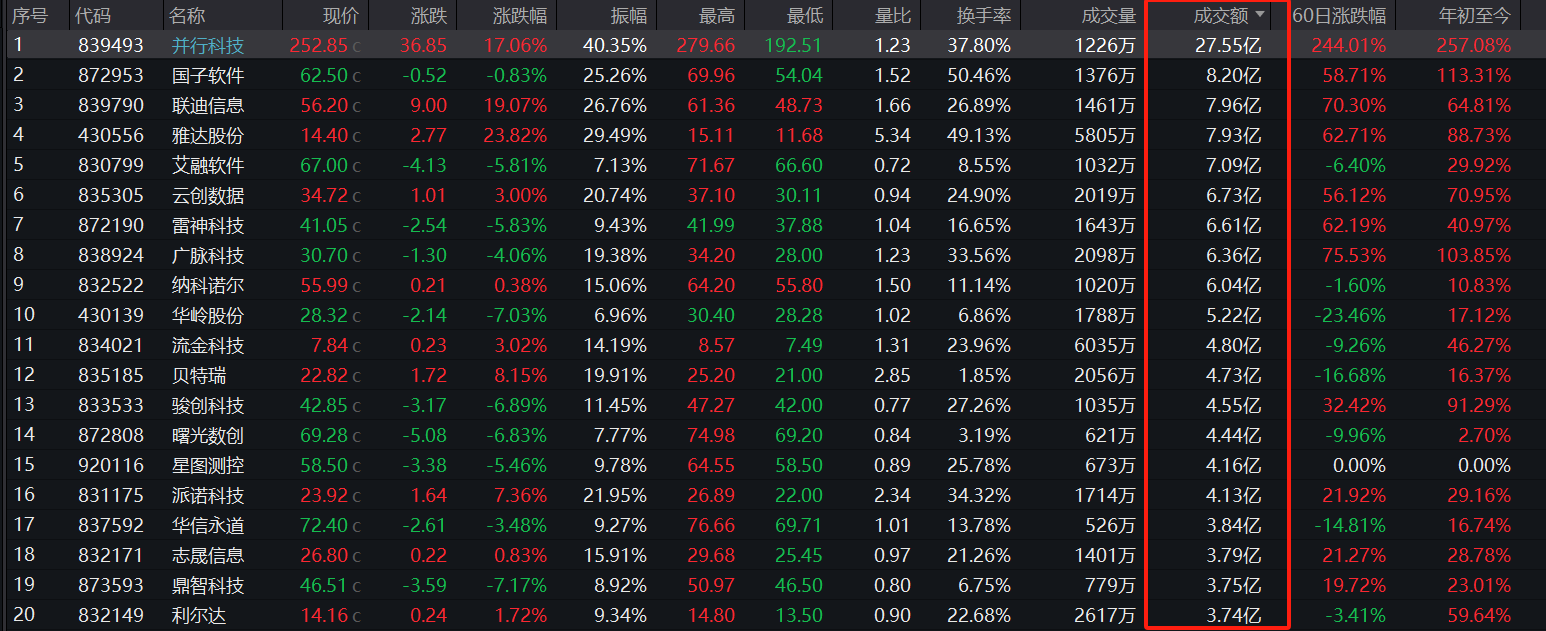This screenshot has width=1546, height=631.
Task: Select stock code 920116
Action: (110, 465)
